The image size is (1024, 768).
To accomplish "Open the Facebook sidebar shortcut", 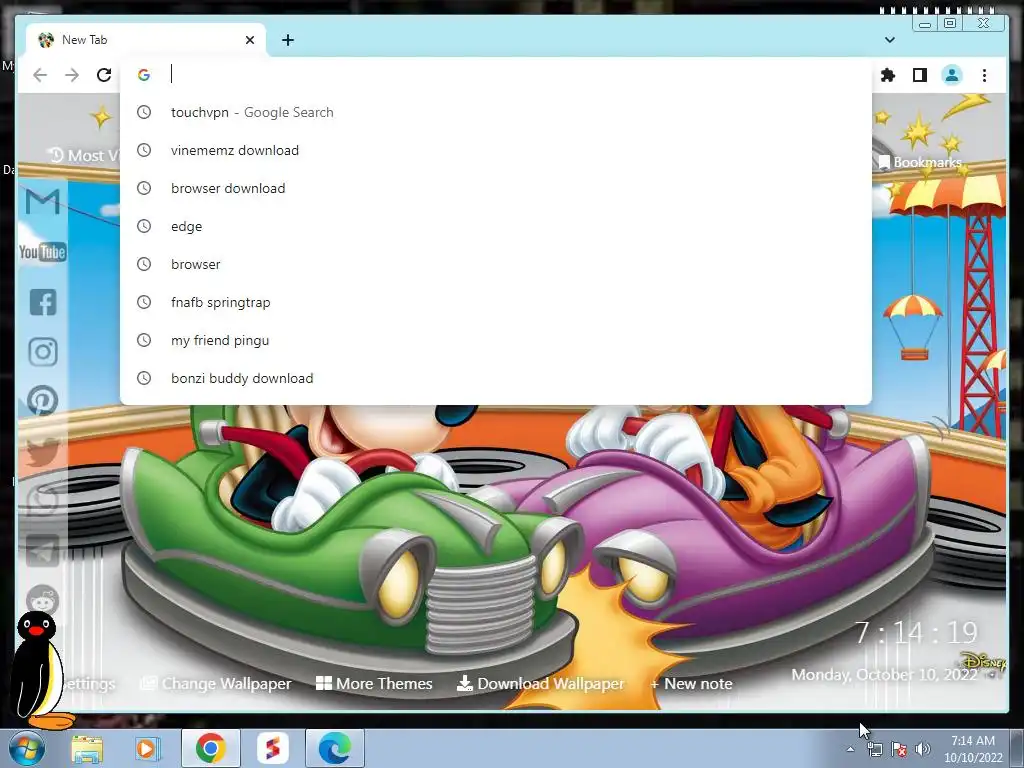I will tap(42, 302).
